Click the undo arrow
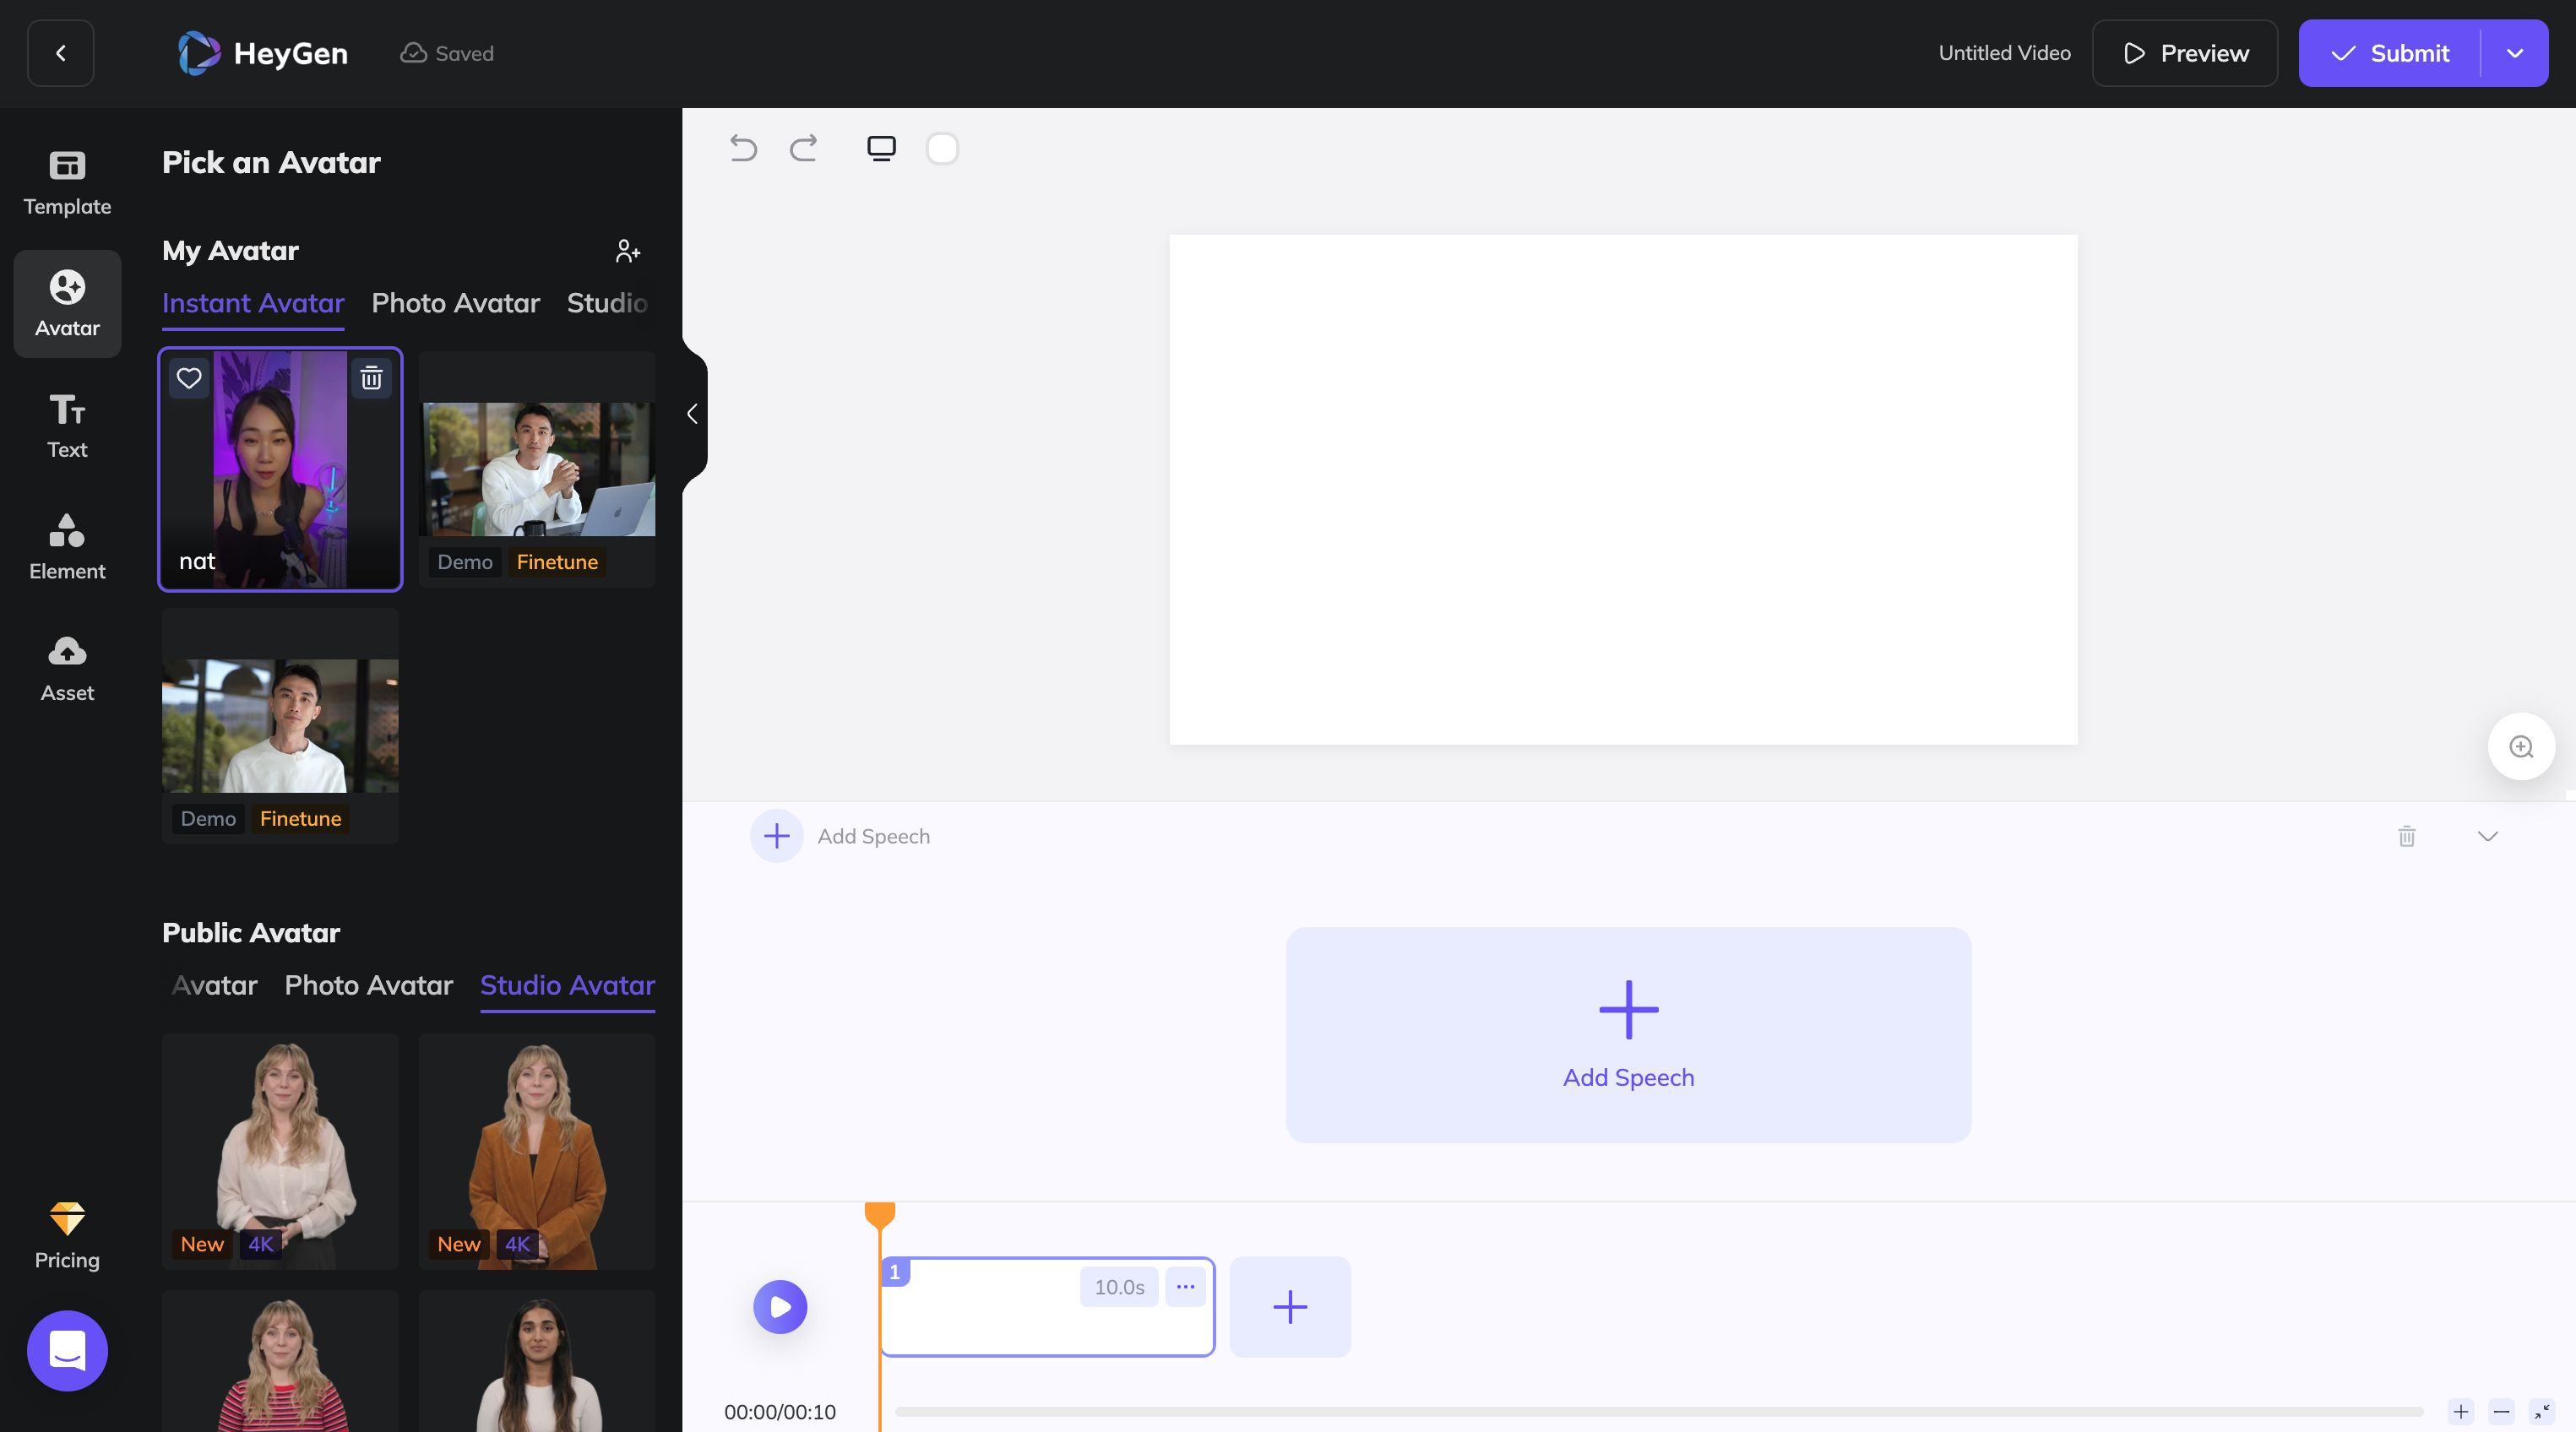The image size is (2576, 1432). pyautogui.click(x=743, y=148)
